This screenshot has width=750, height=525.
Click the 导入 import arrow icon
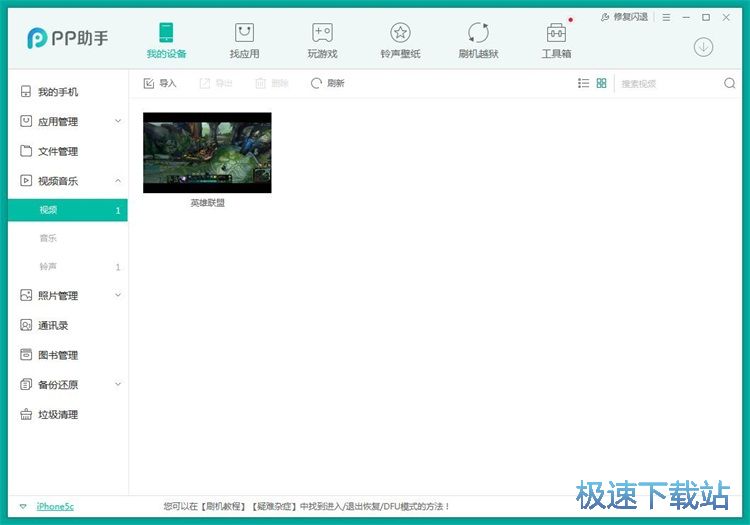pos(149,83)
